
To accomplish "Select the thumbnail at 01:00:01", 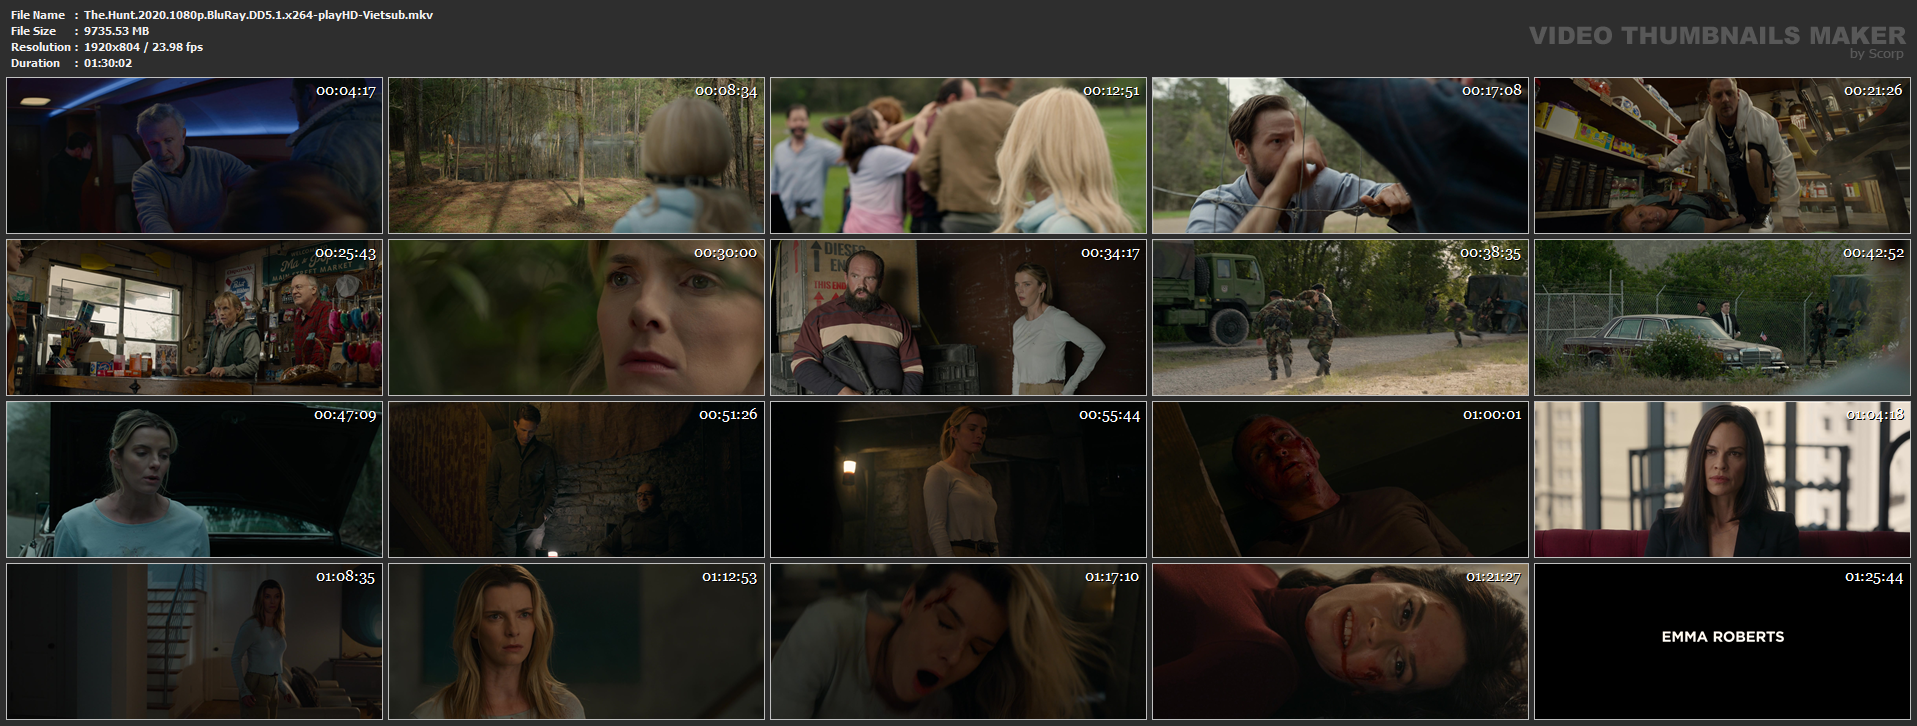I will (1340, 480).
